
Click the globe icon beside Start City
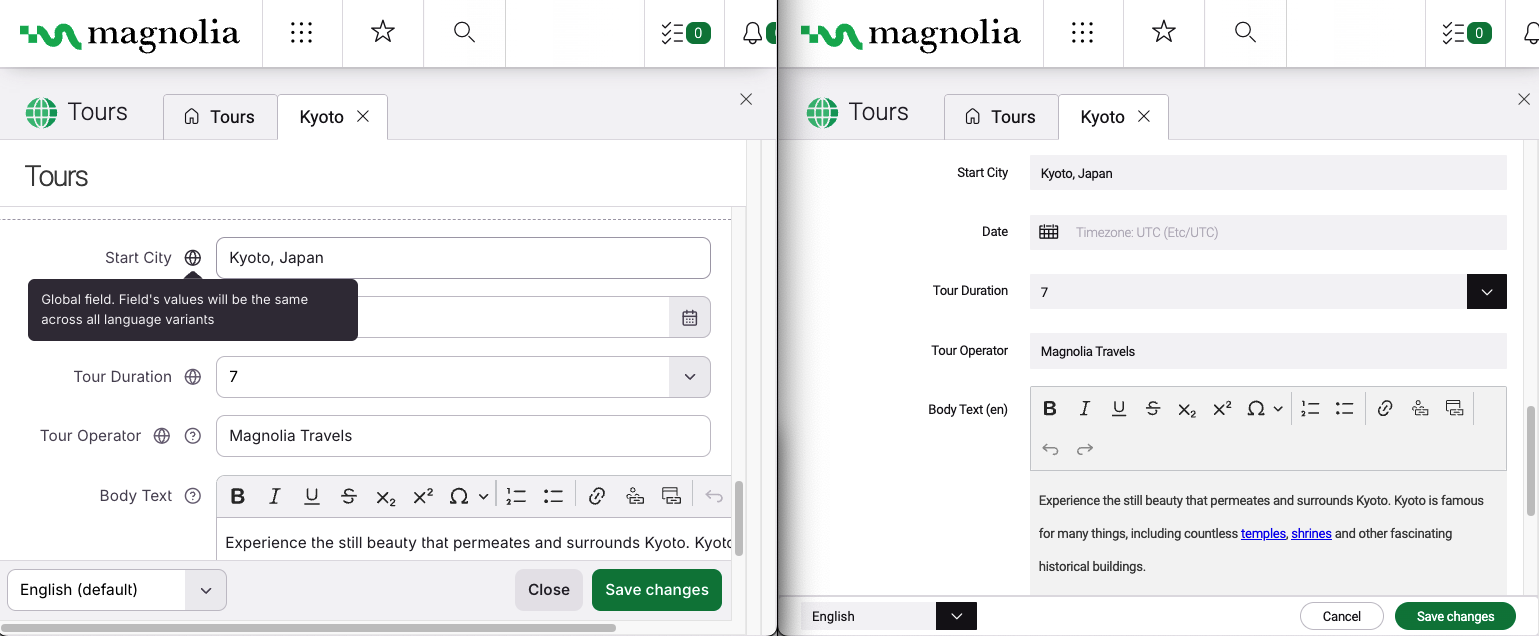click(x=193, y=258)
